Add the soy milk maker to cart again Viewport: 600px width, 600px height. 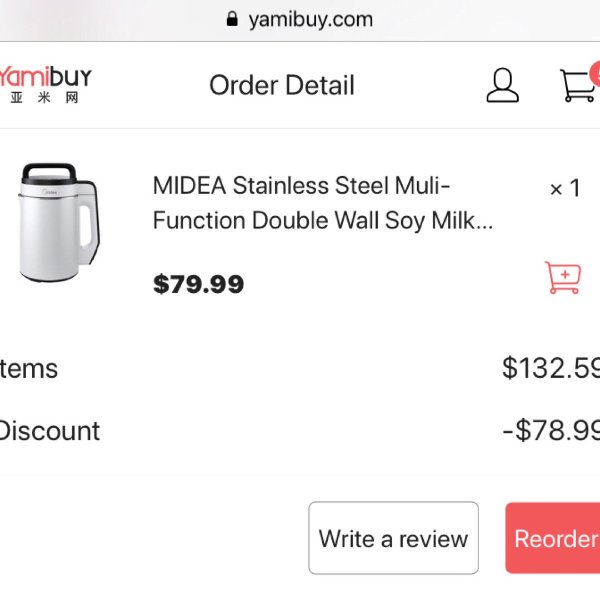click(x=563, y=277)
